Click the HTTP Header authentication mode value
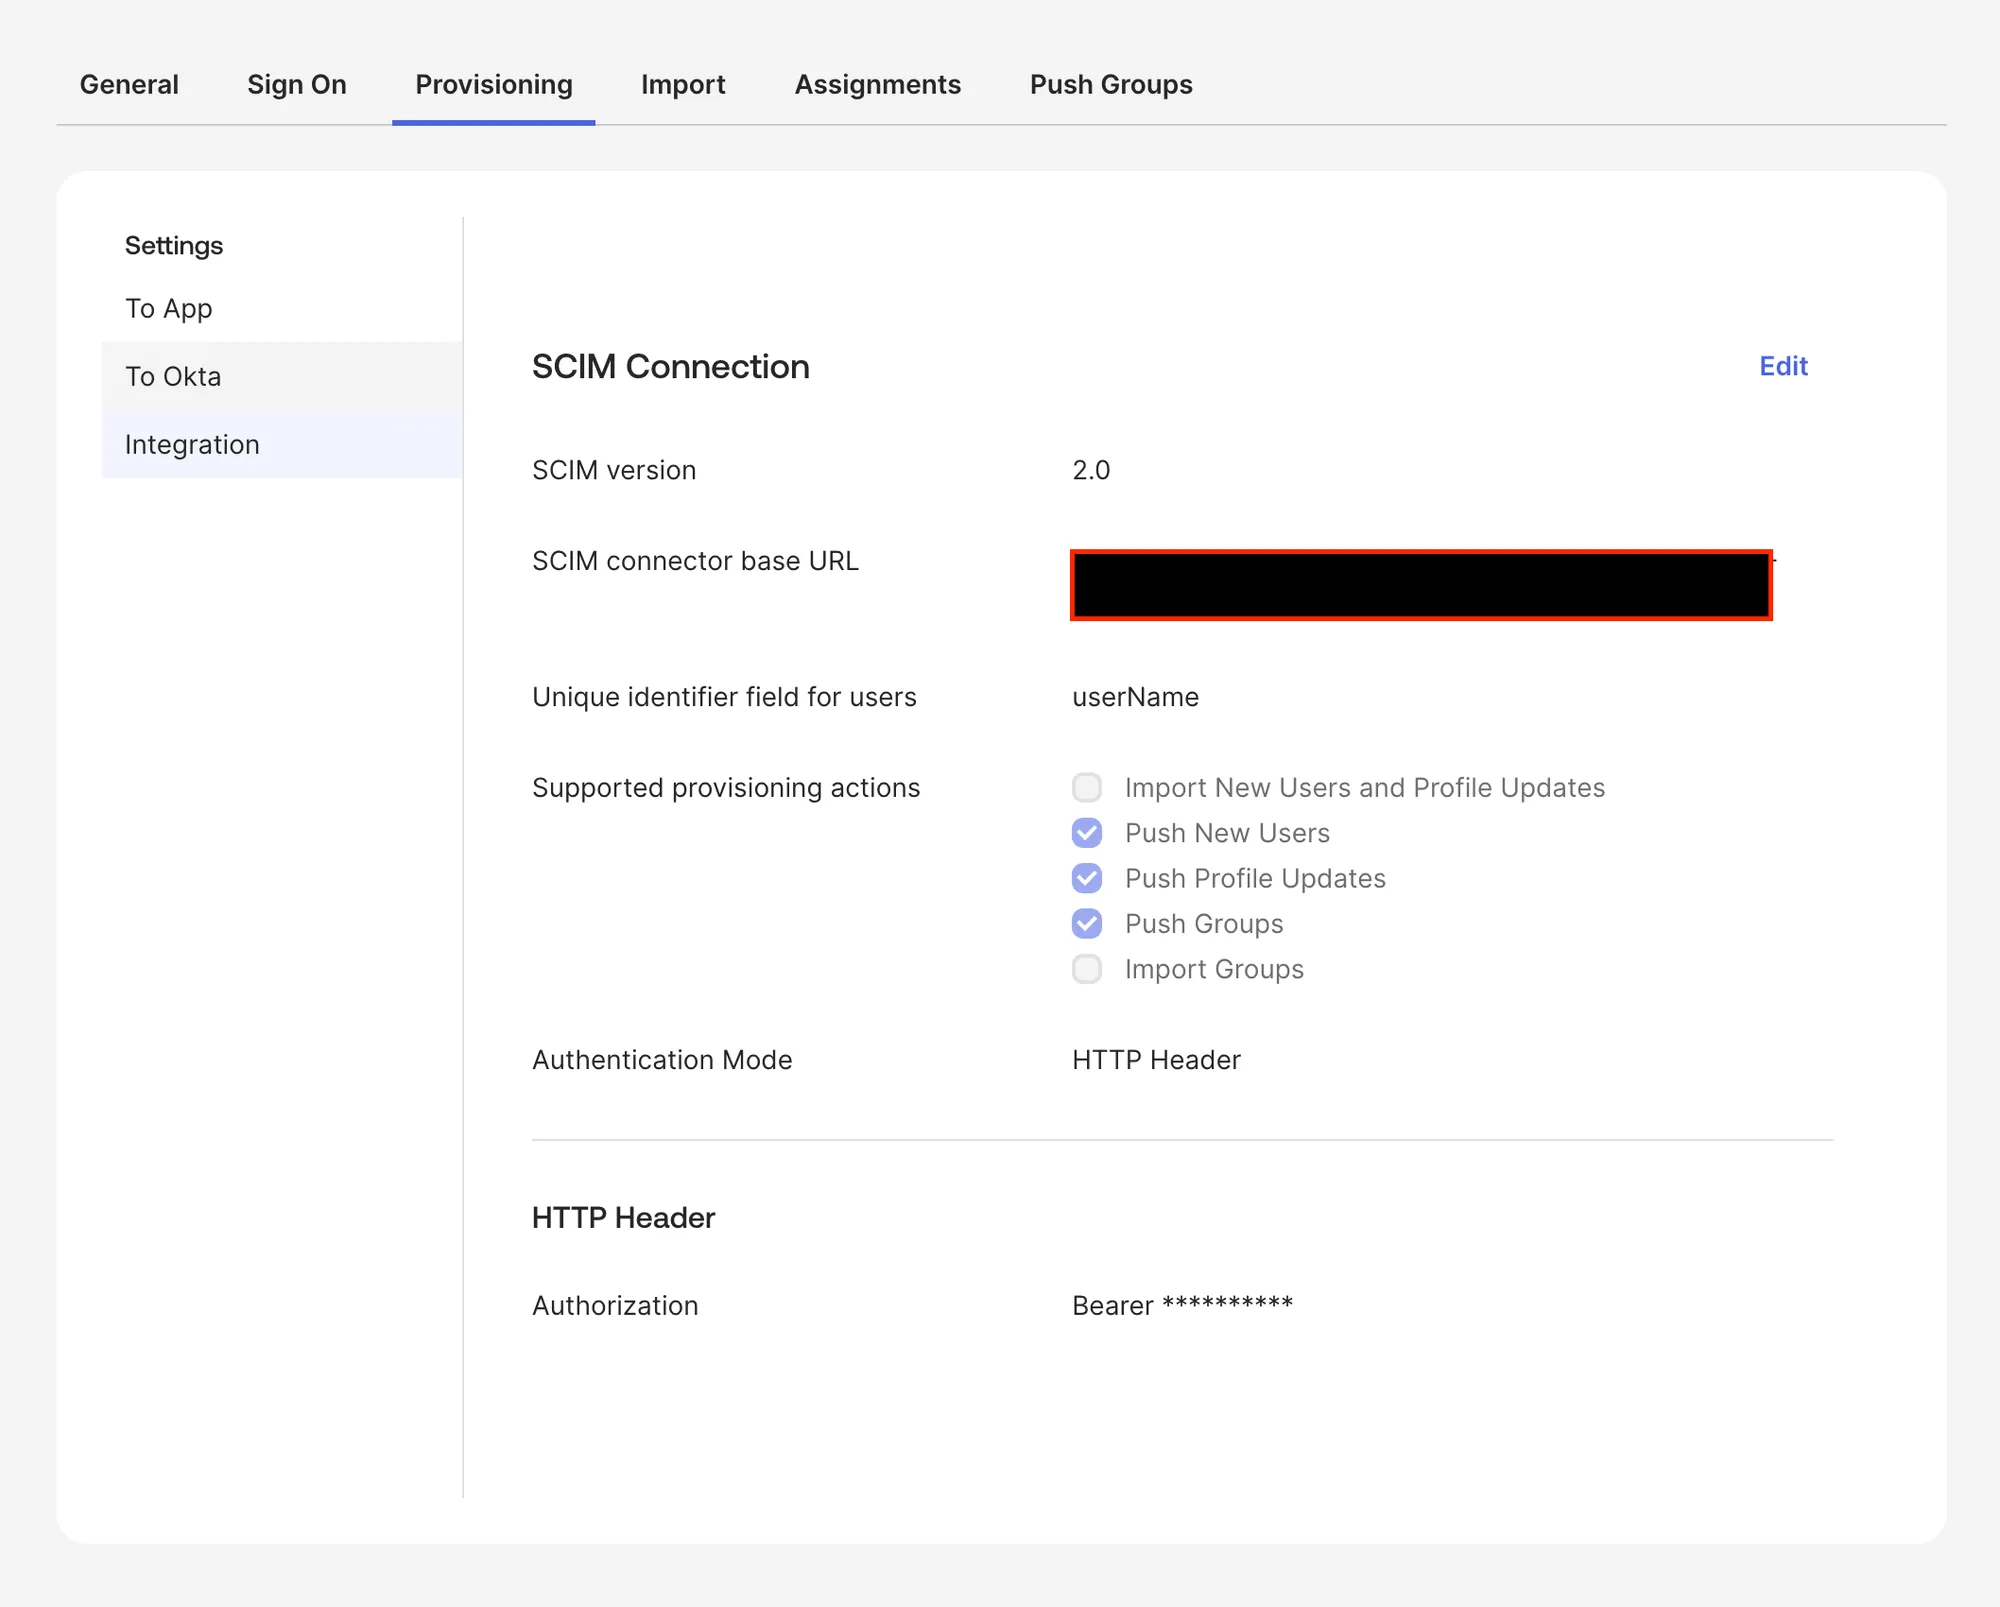The image size is (2000, 1607). tap(1156, 1060)
